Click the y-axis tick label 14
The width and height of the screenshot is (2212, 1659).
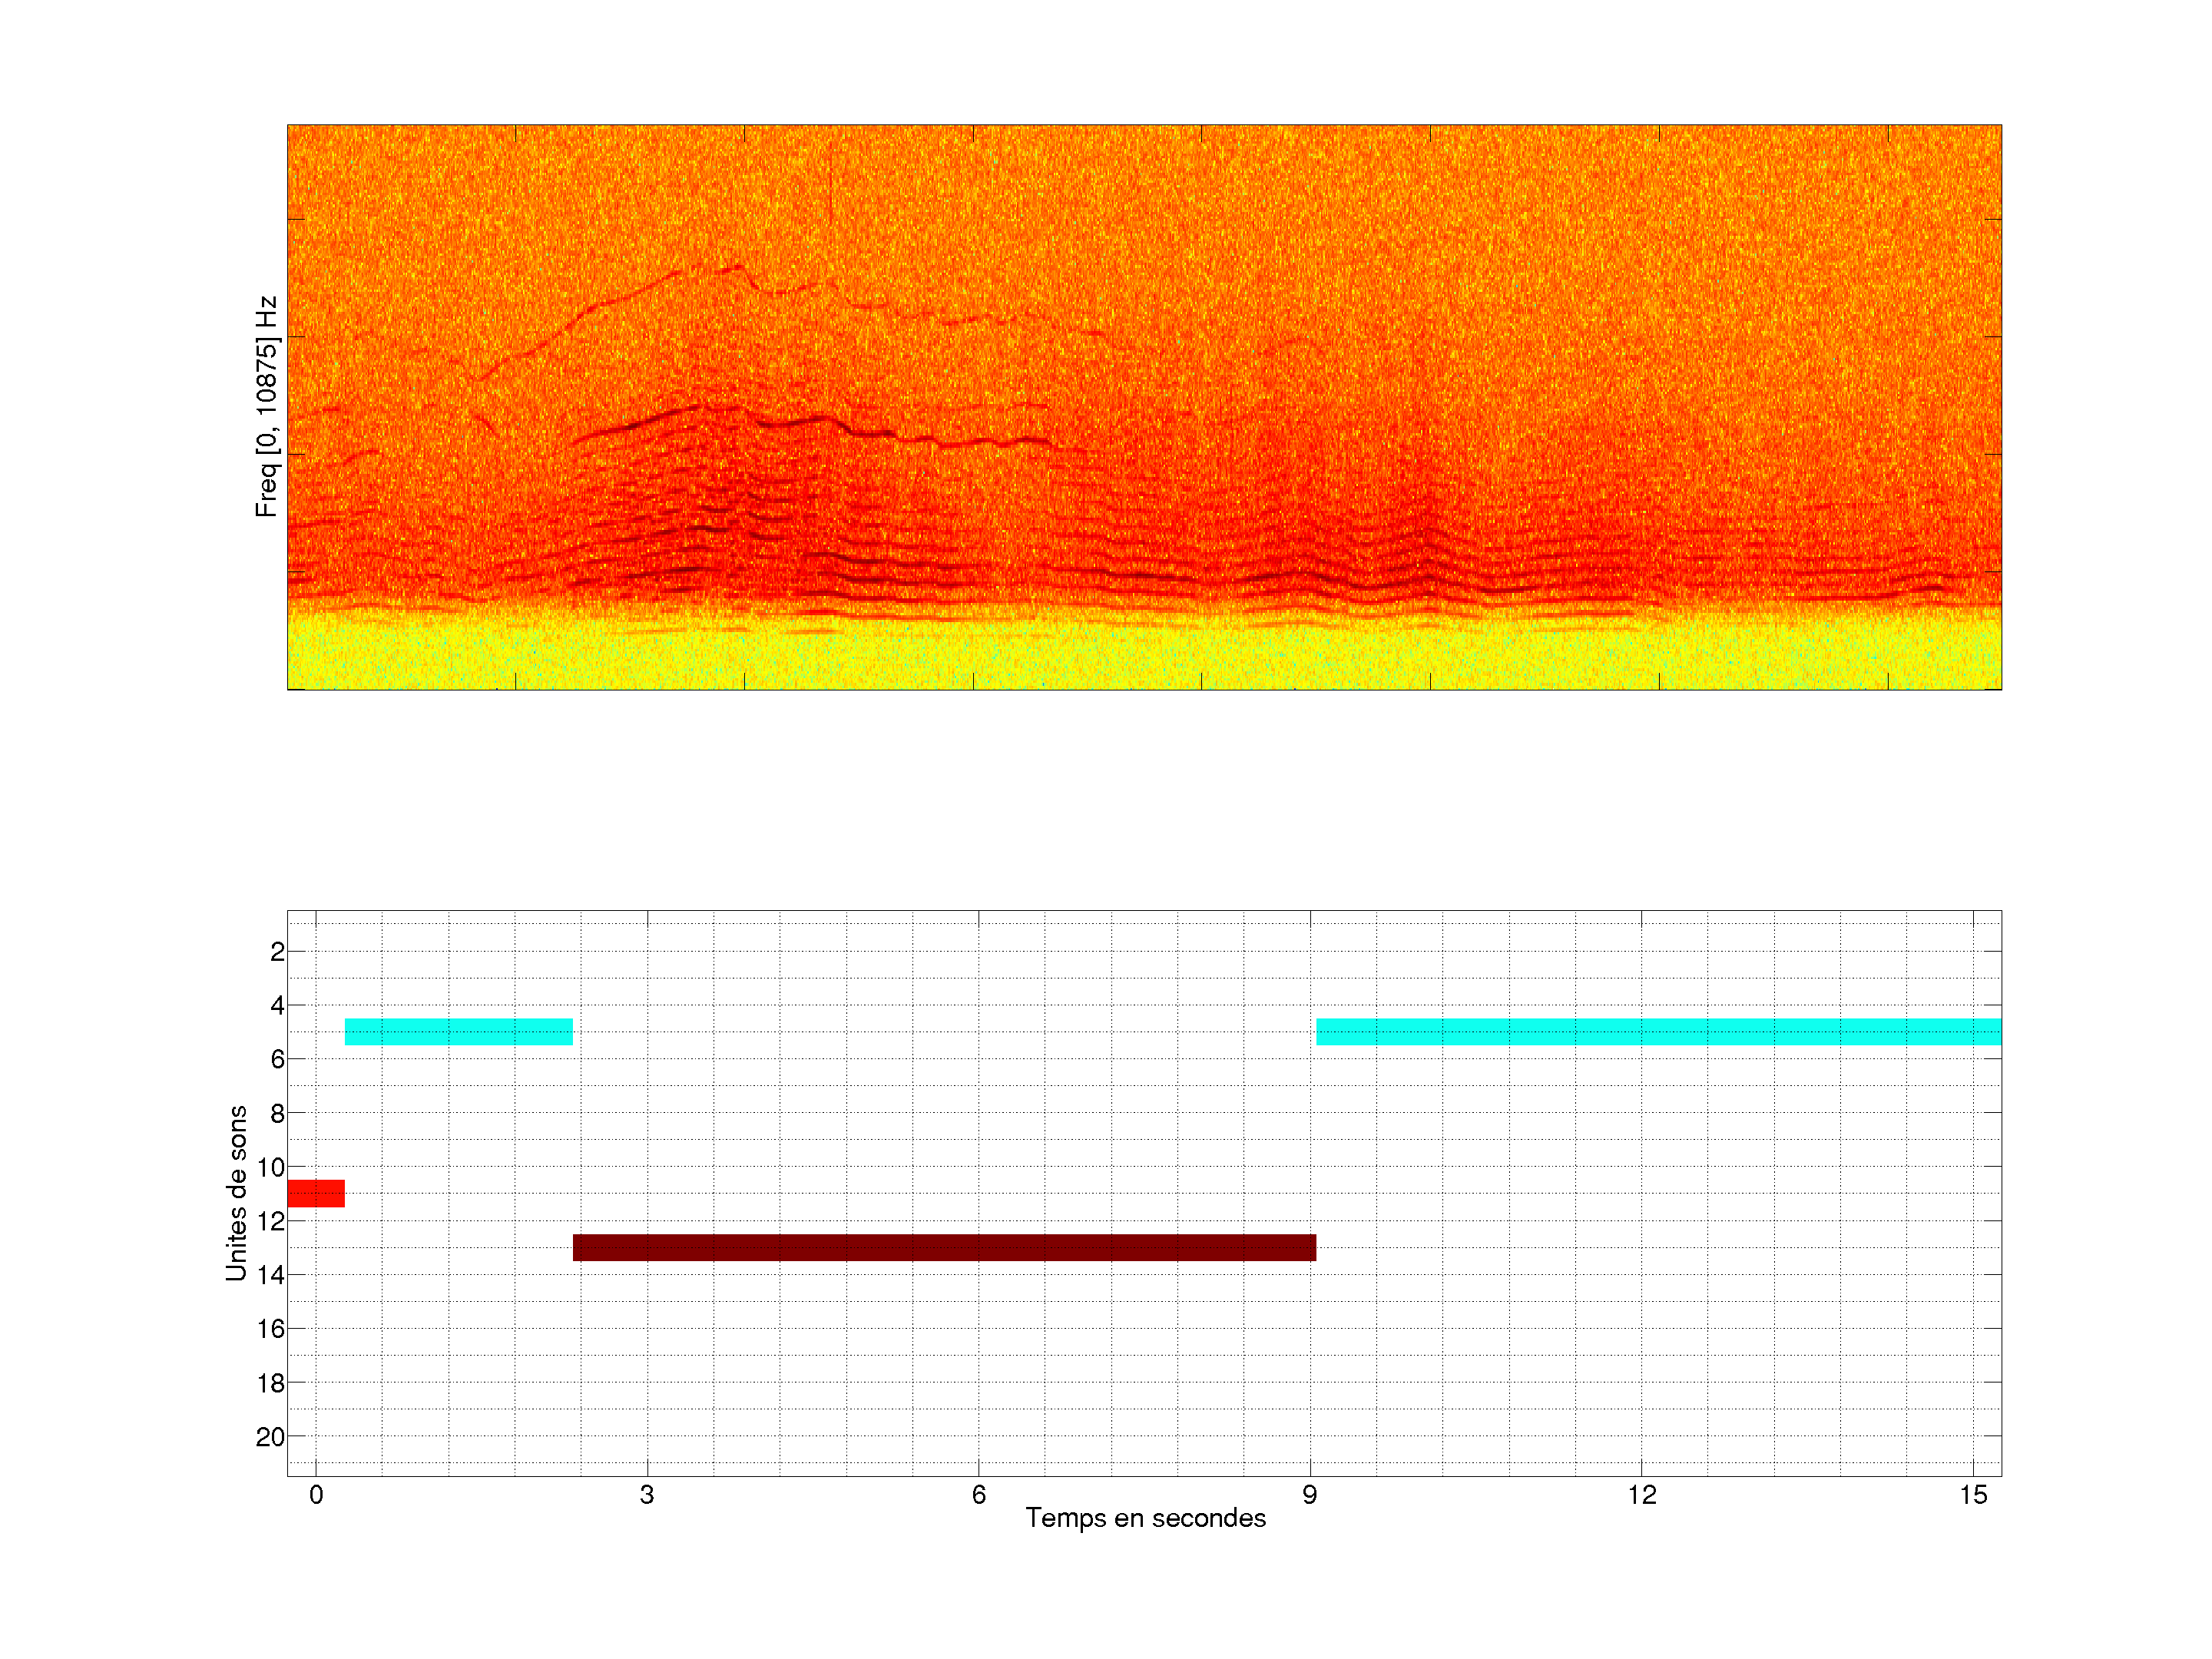(271, 1275)
